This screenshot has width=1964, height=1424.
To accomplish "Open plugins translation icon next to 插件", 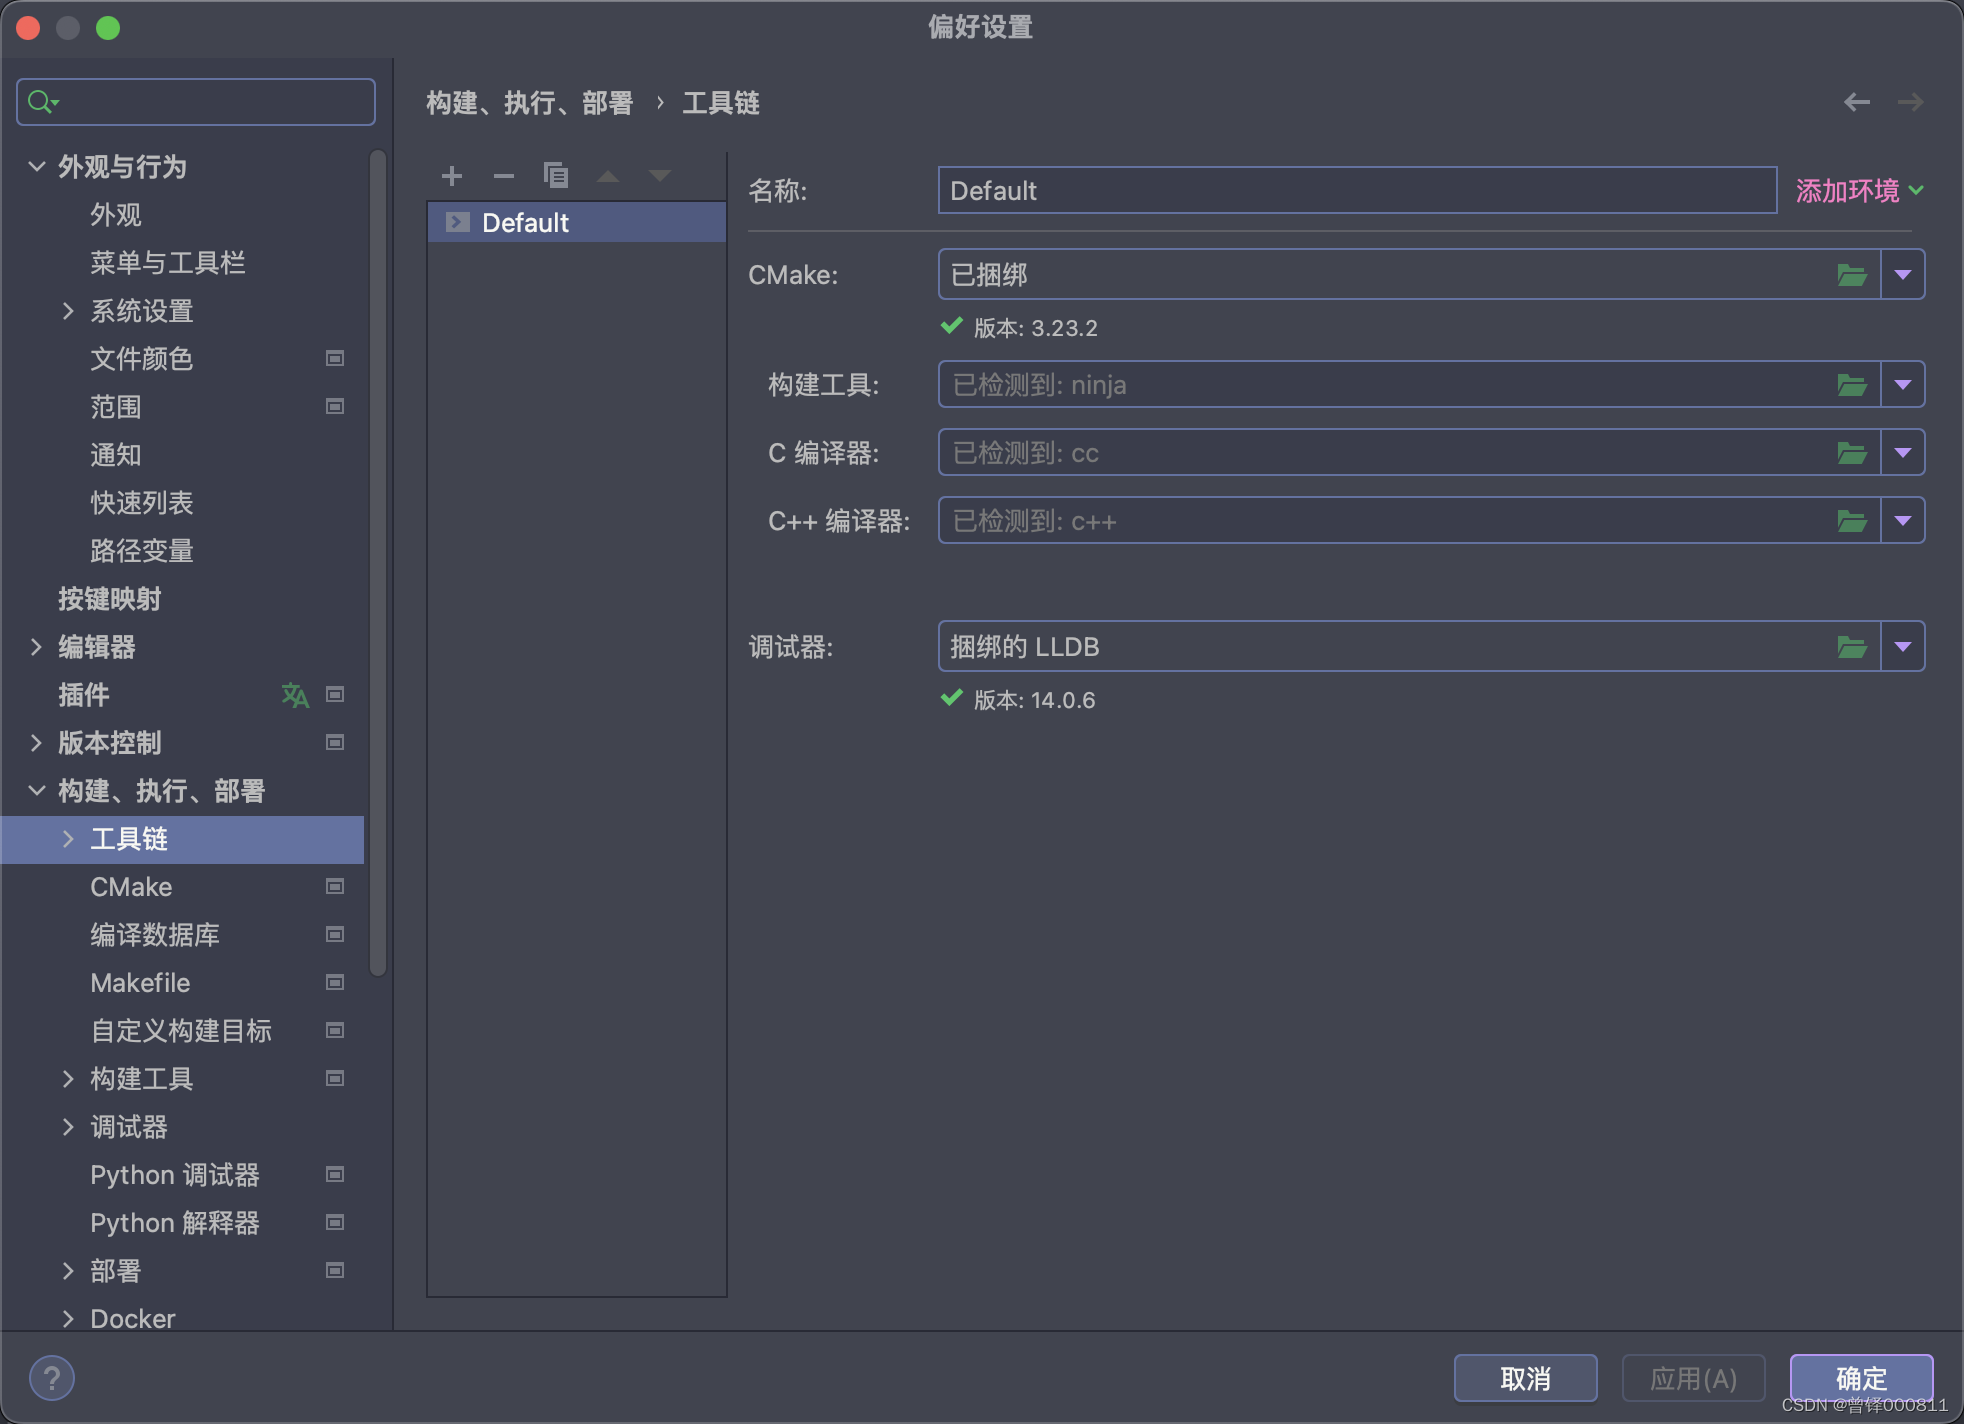I will point(295,695).
